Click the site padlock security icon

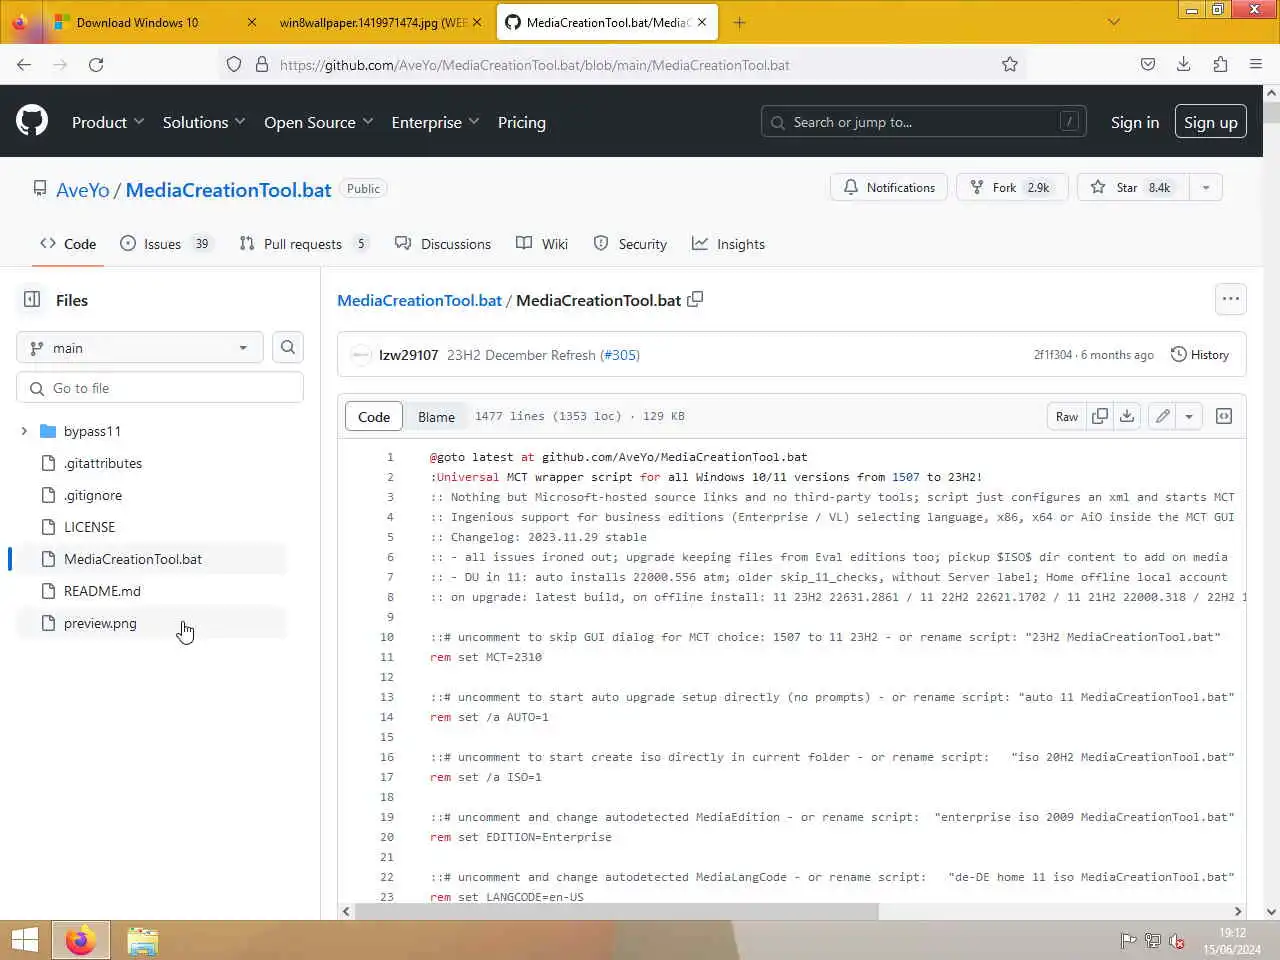click(262, 65)
